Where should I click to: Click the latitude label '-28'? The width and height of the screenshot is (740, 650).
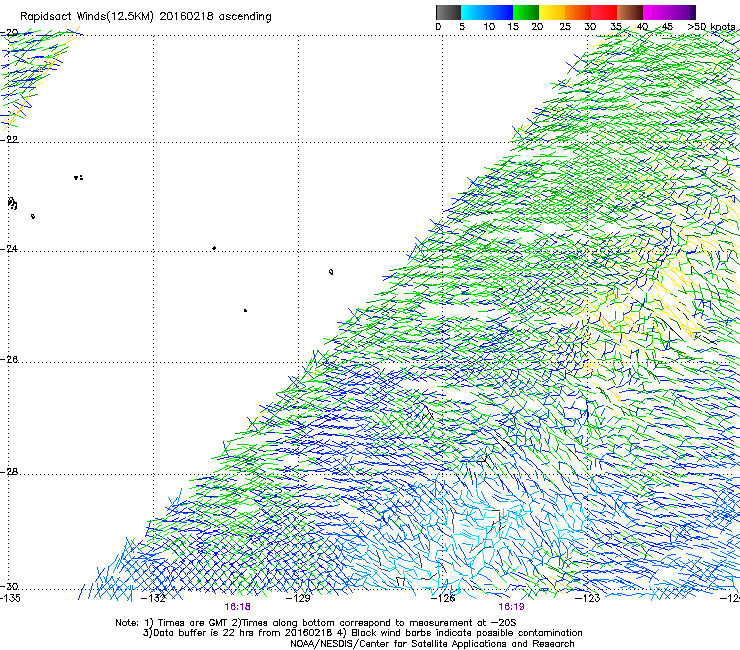click(9, 472)
